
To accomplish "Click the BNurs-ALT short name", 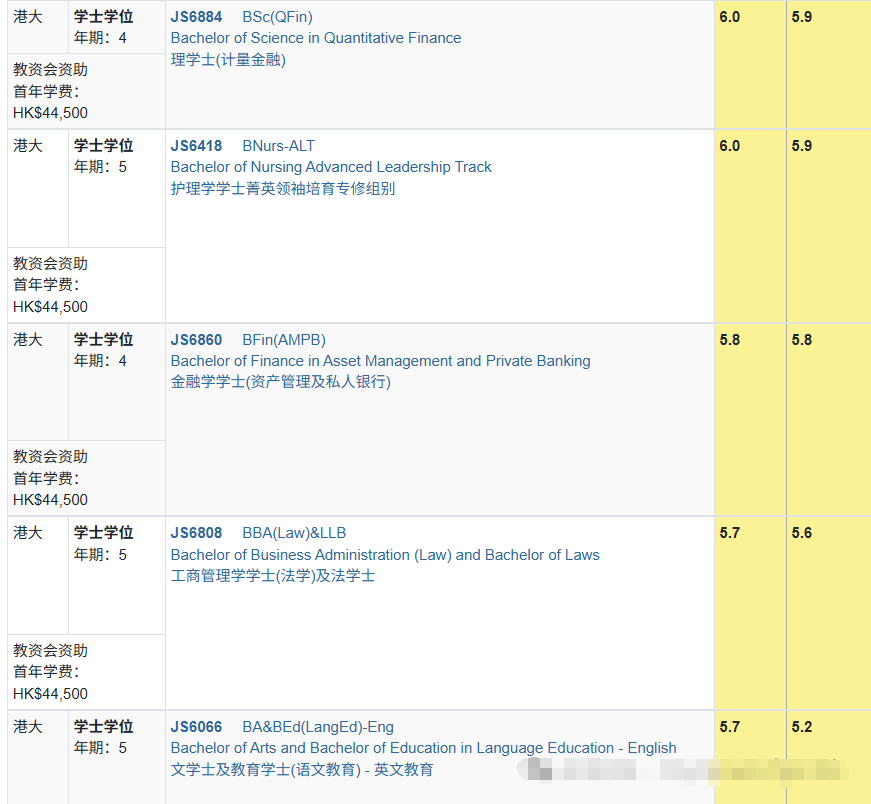I will click(278, 146).
